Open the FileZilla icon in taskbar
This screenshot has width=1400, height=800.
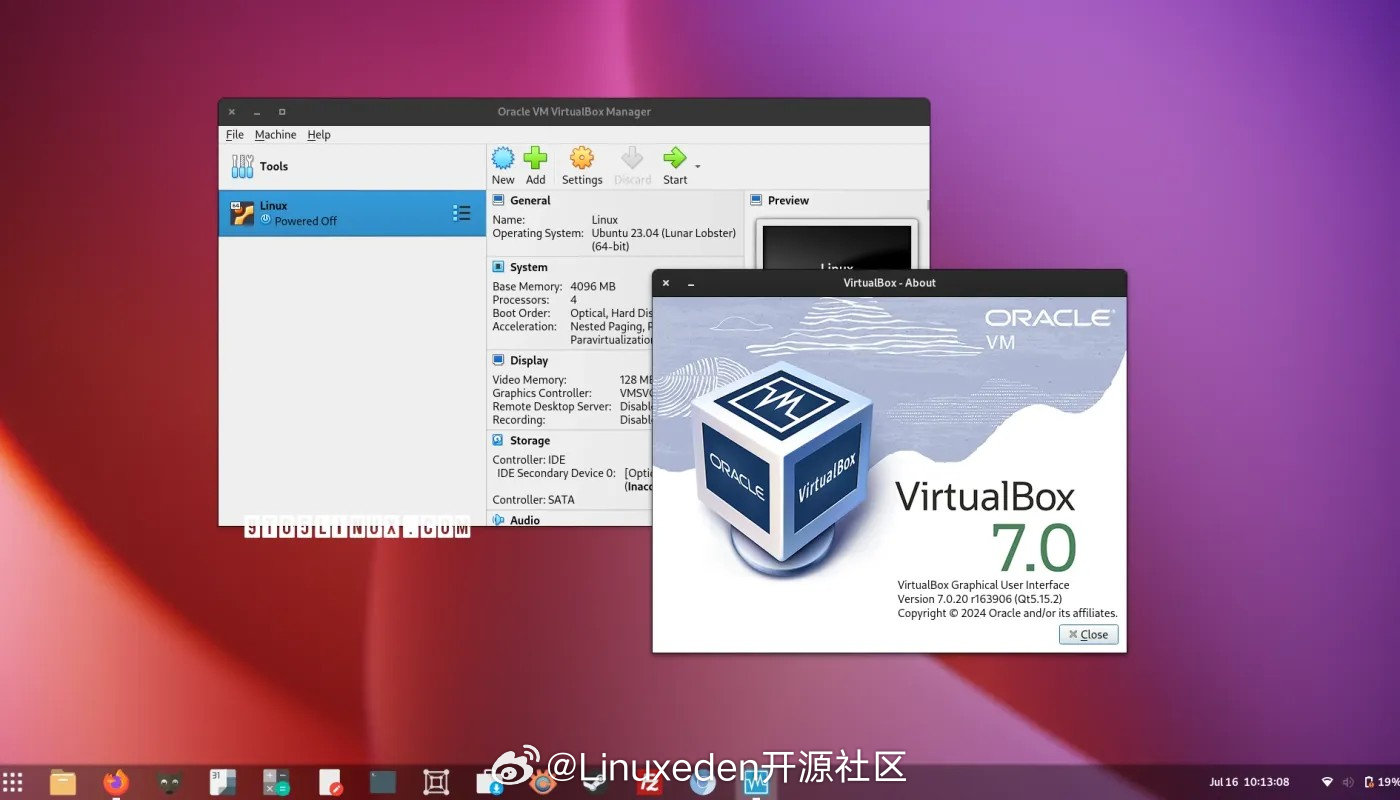(x=650, y=783)
